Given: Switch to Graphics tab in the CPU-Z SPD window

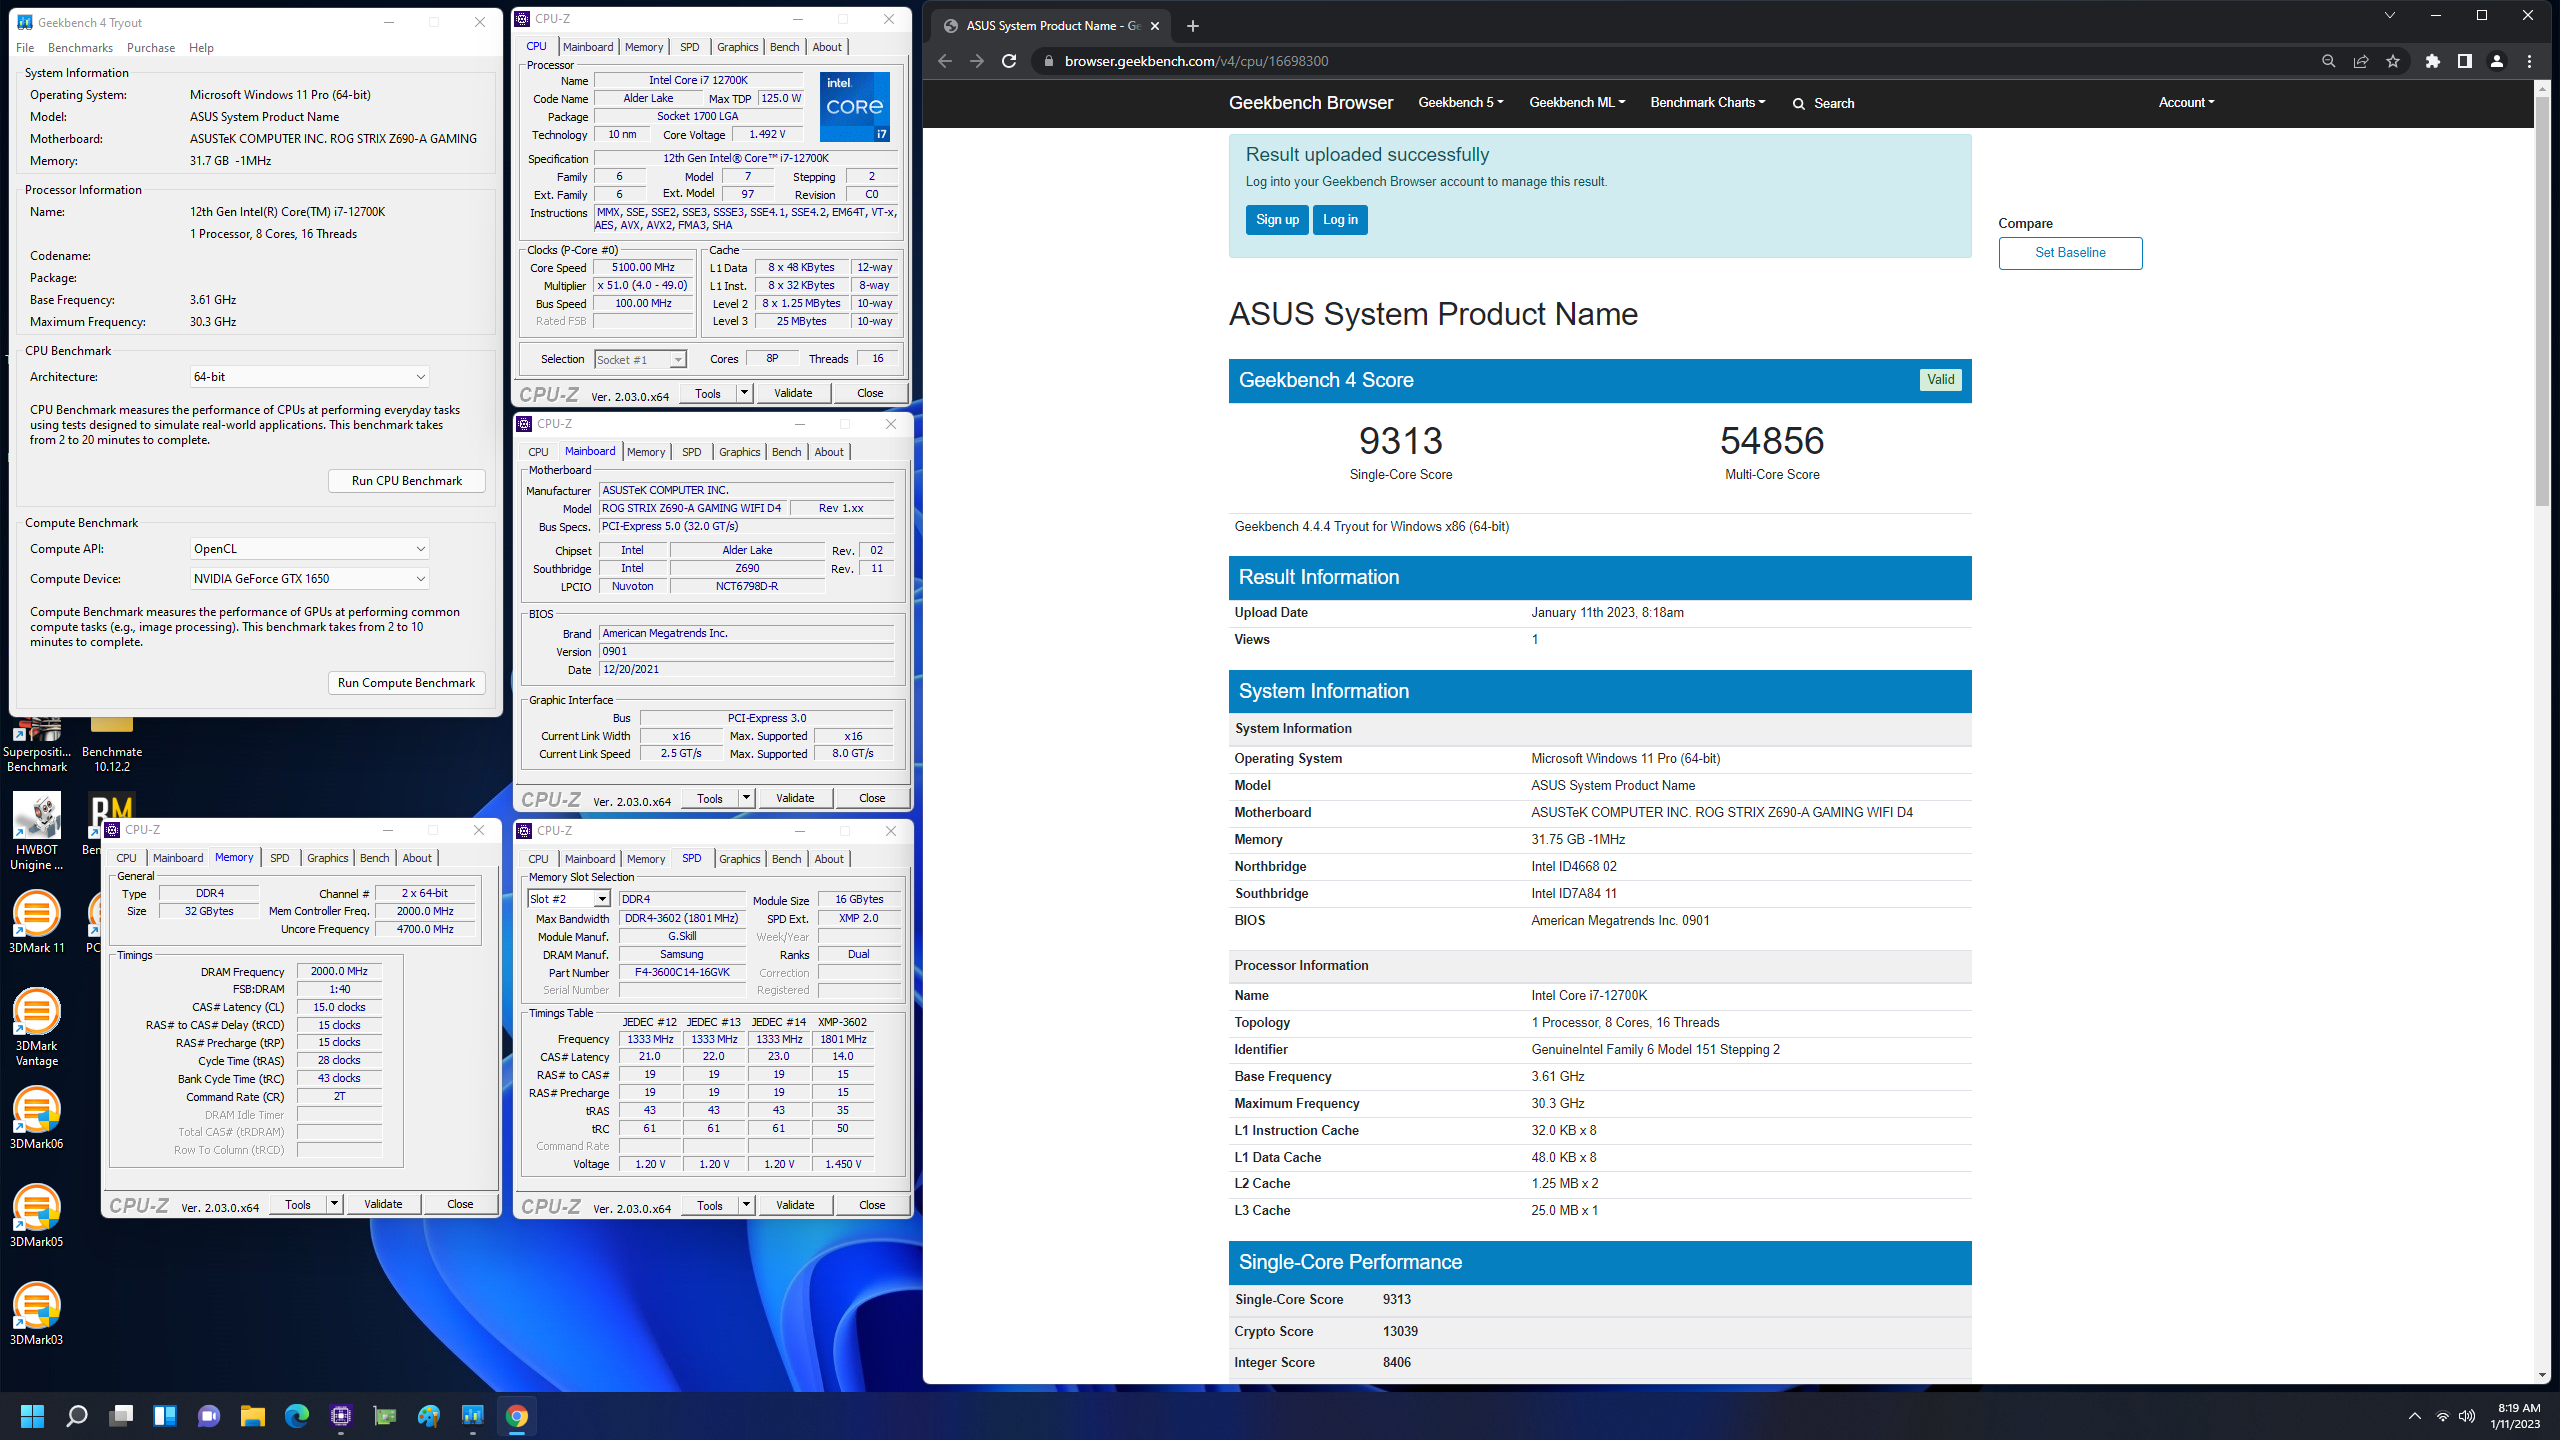Looking at the screenshot, I should coord(740,859).
